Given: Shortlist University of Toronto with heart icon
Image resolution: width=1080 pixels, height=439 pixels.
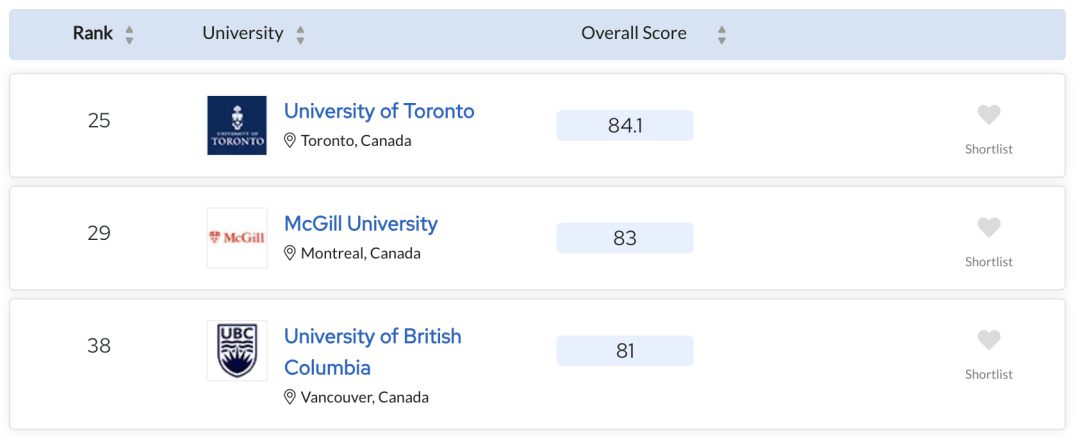Looking at the screenshot, I should coord(988,115).
